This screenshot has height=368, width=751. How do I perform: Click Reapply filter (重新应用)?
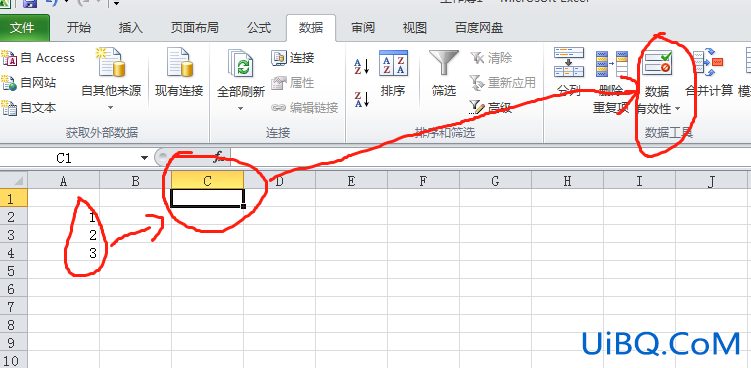502,83
